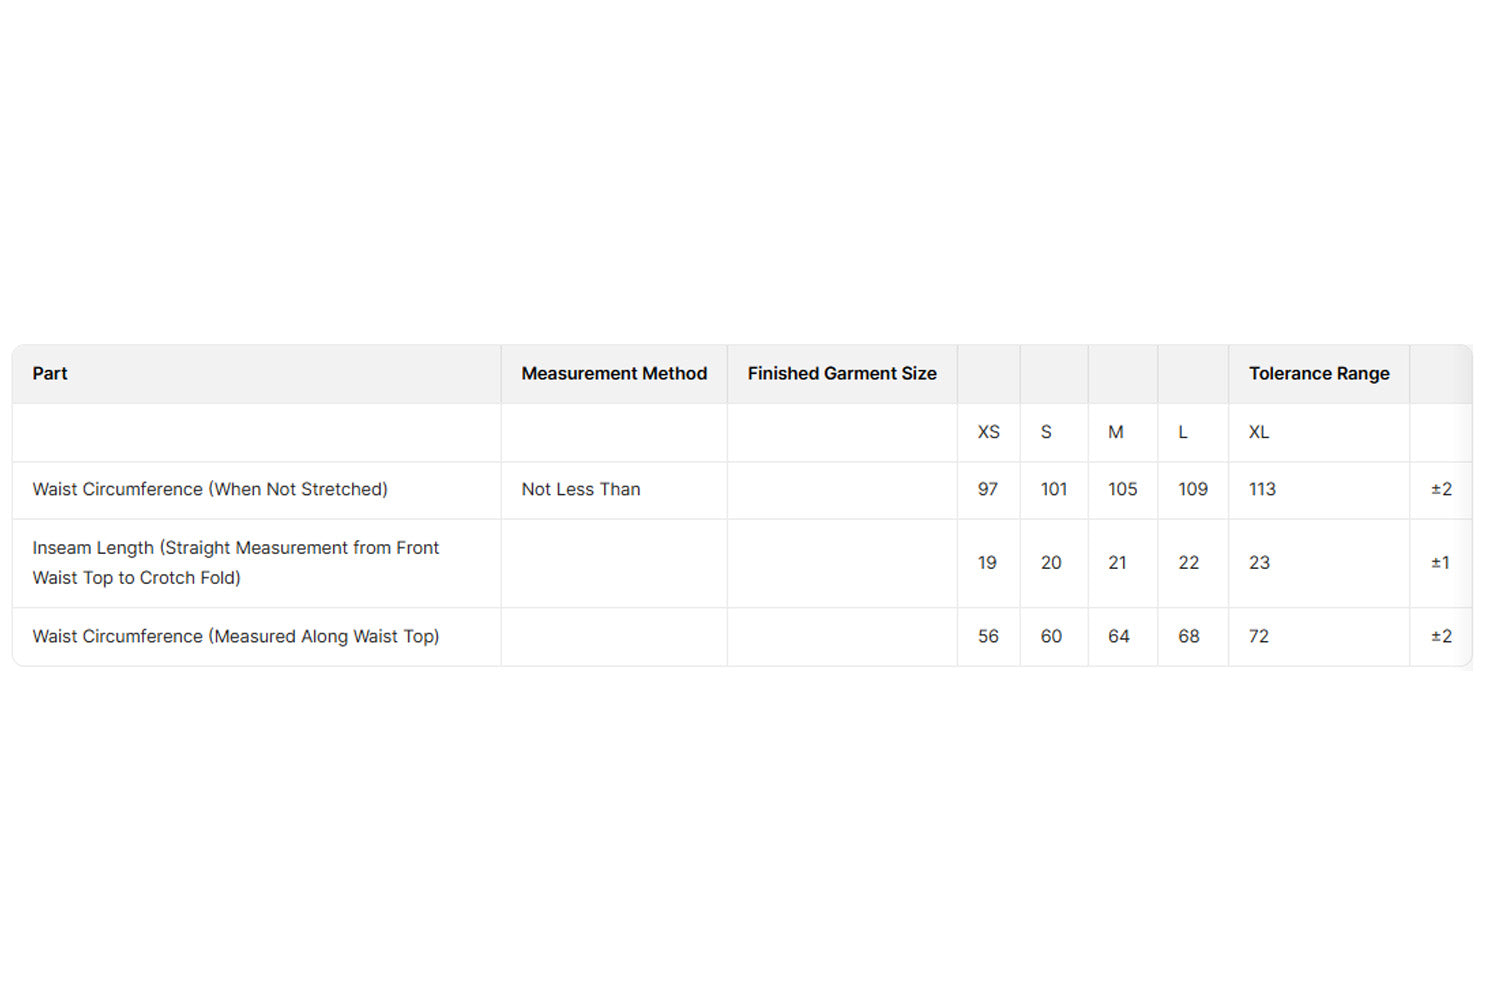
Task: Click the cell containing 56
Action: coord(988,637)
